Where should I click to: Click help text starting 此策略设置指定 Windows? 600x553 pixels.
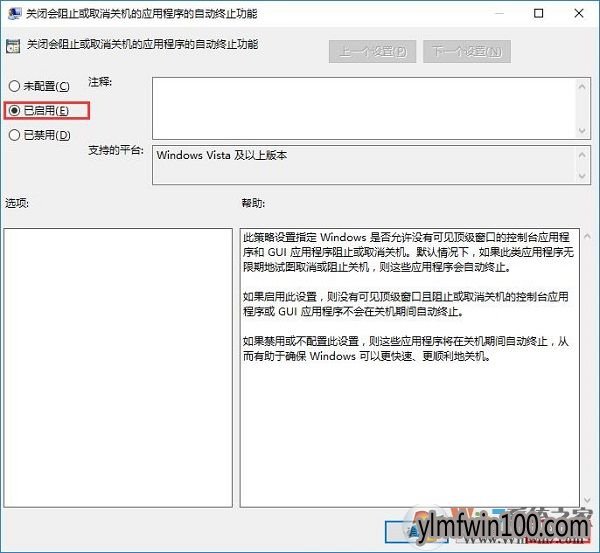click(408, 252)
